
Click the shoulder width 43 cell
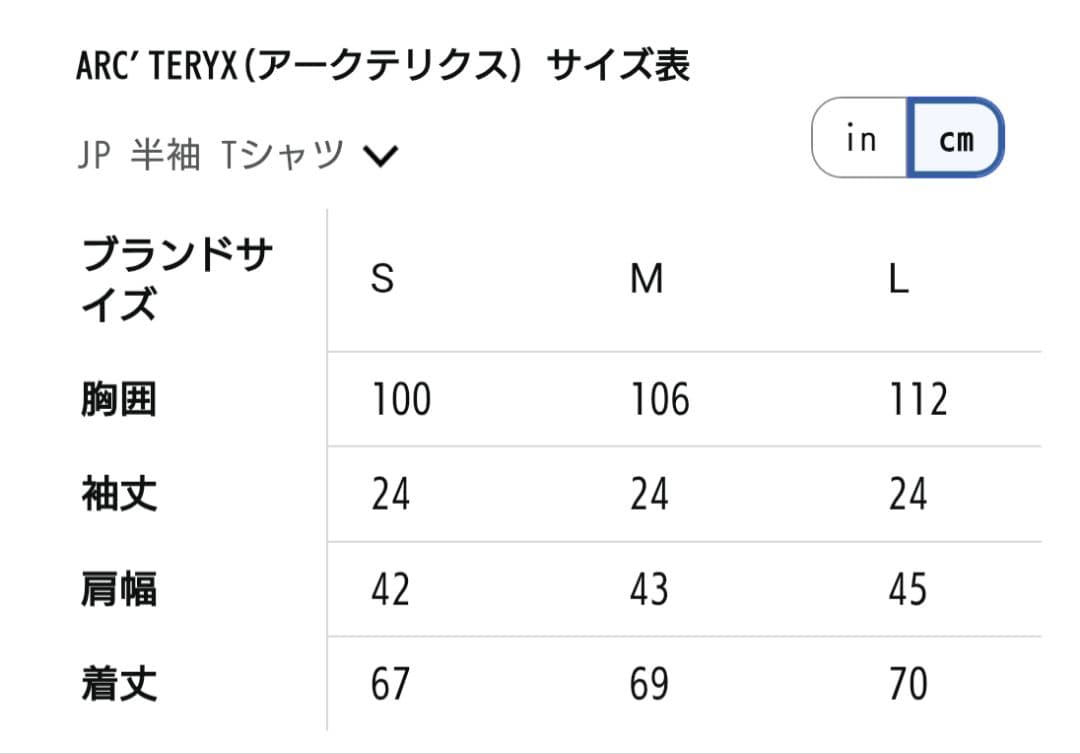click(648, 588)
